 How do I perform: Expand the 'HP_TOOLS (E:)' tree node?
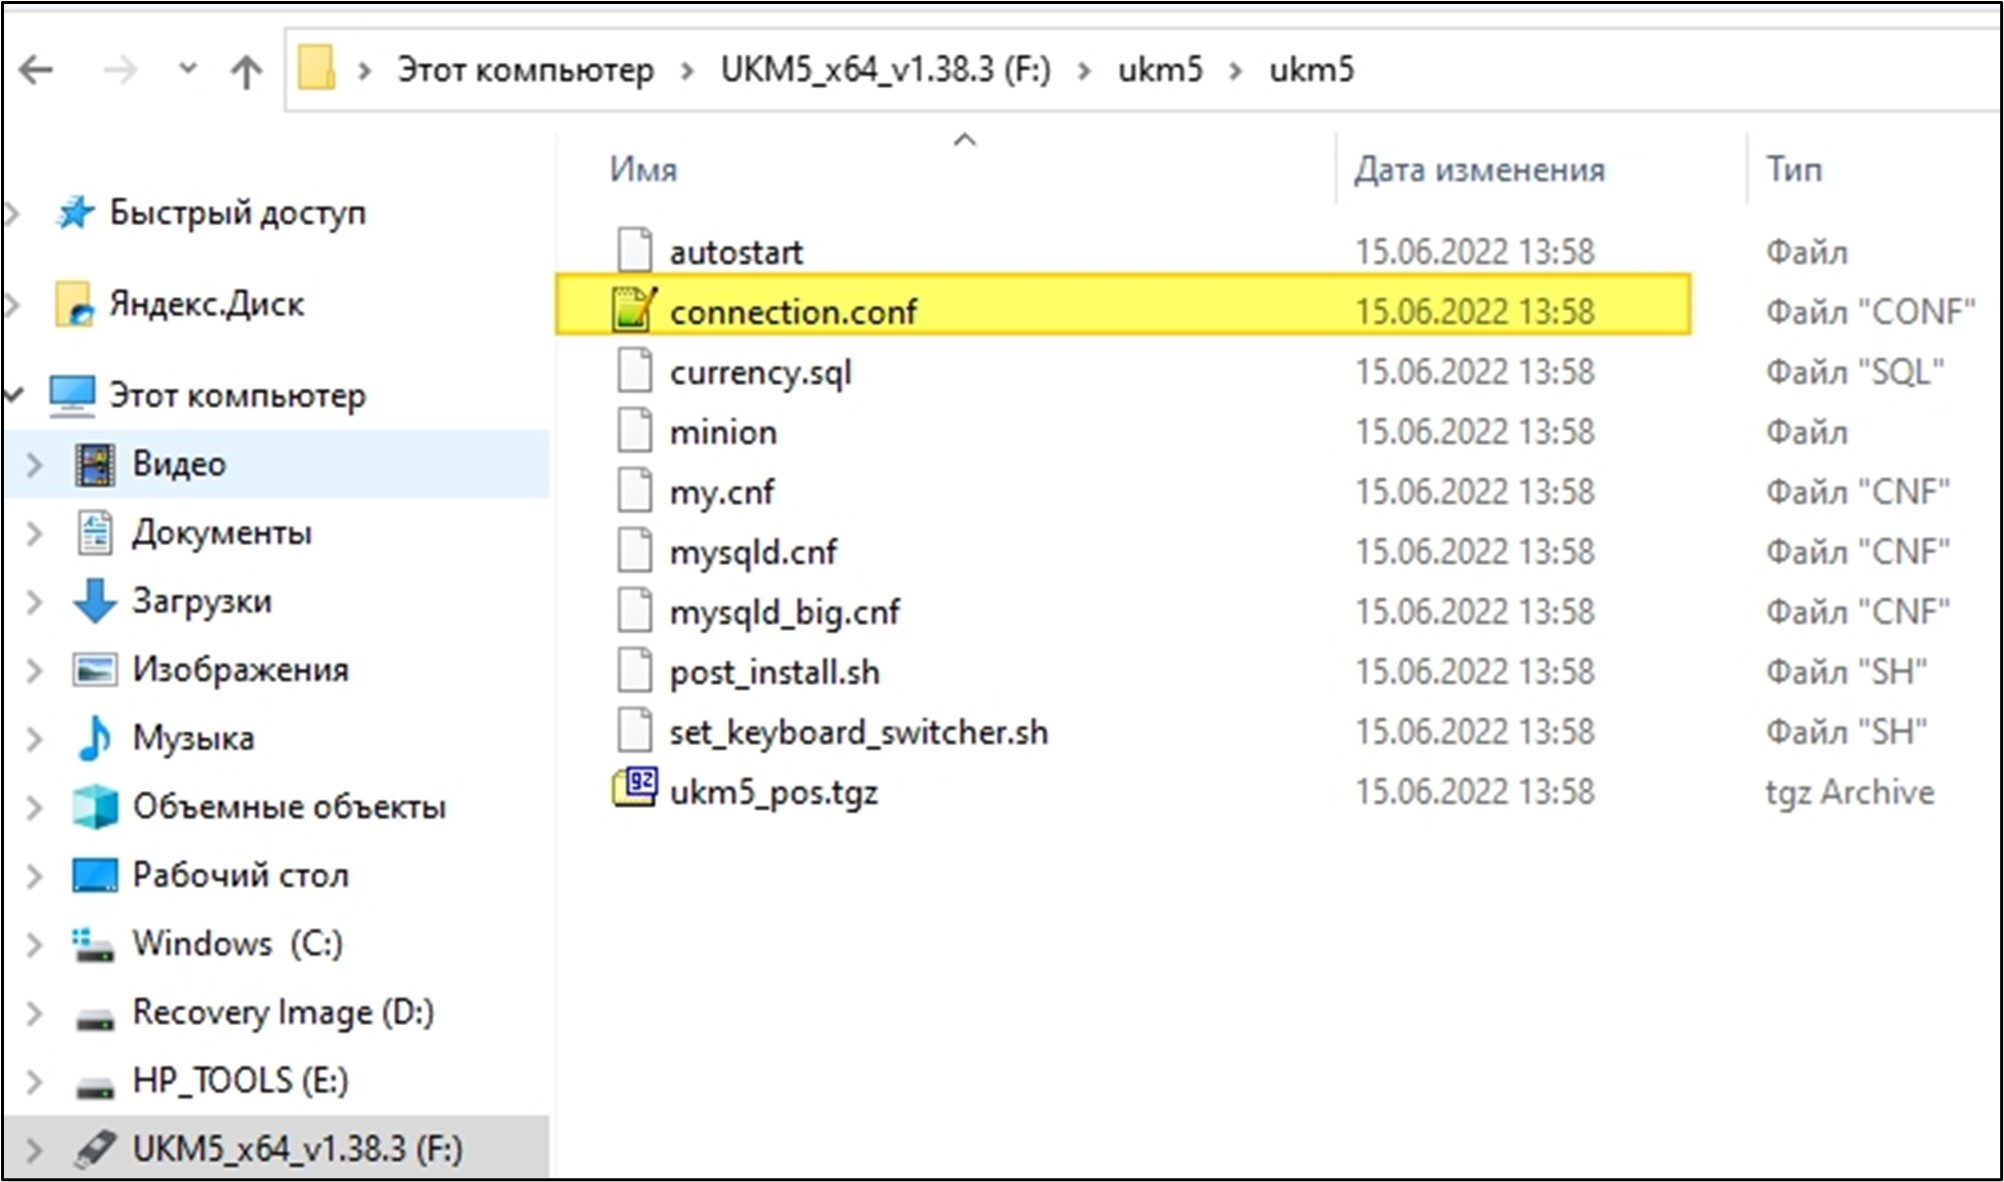(33, 1080)
